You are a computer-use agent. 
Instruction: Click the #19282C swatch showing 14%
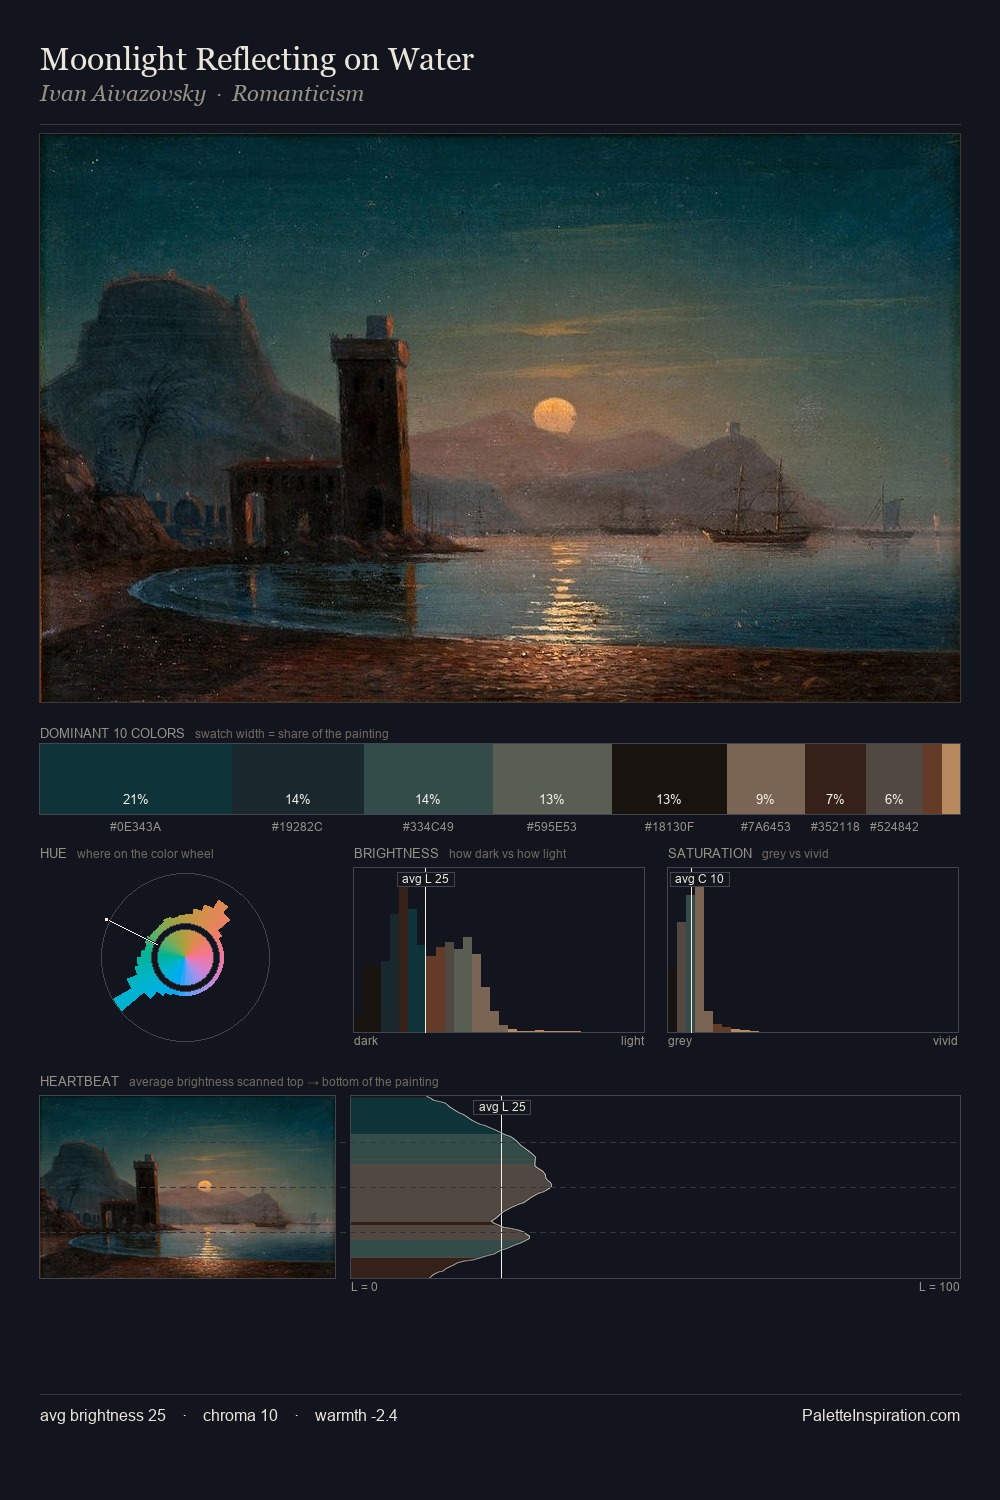pos(298,779)
